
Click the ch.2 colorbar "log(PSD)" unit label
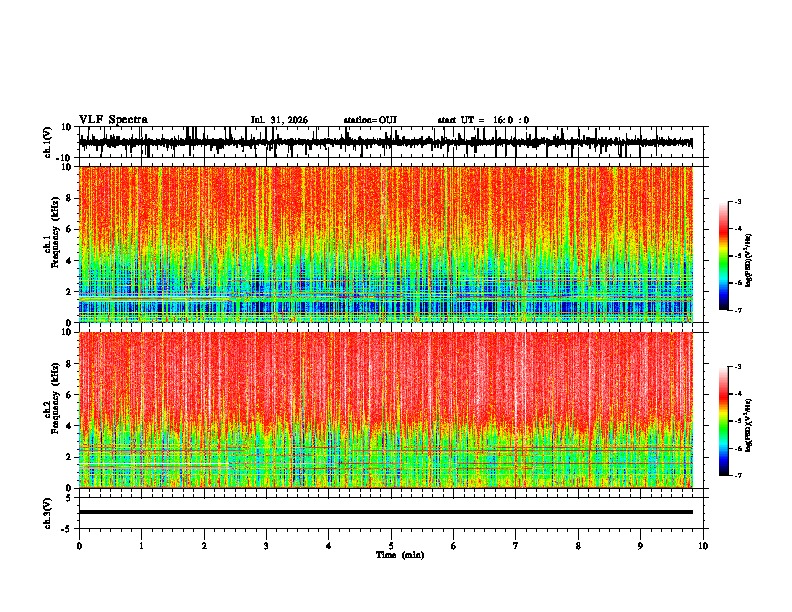749,425
